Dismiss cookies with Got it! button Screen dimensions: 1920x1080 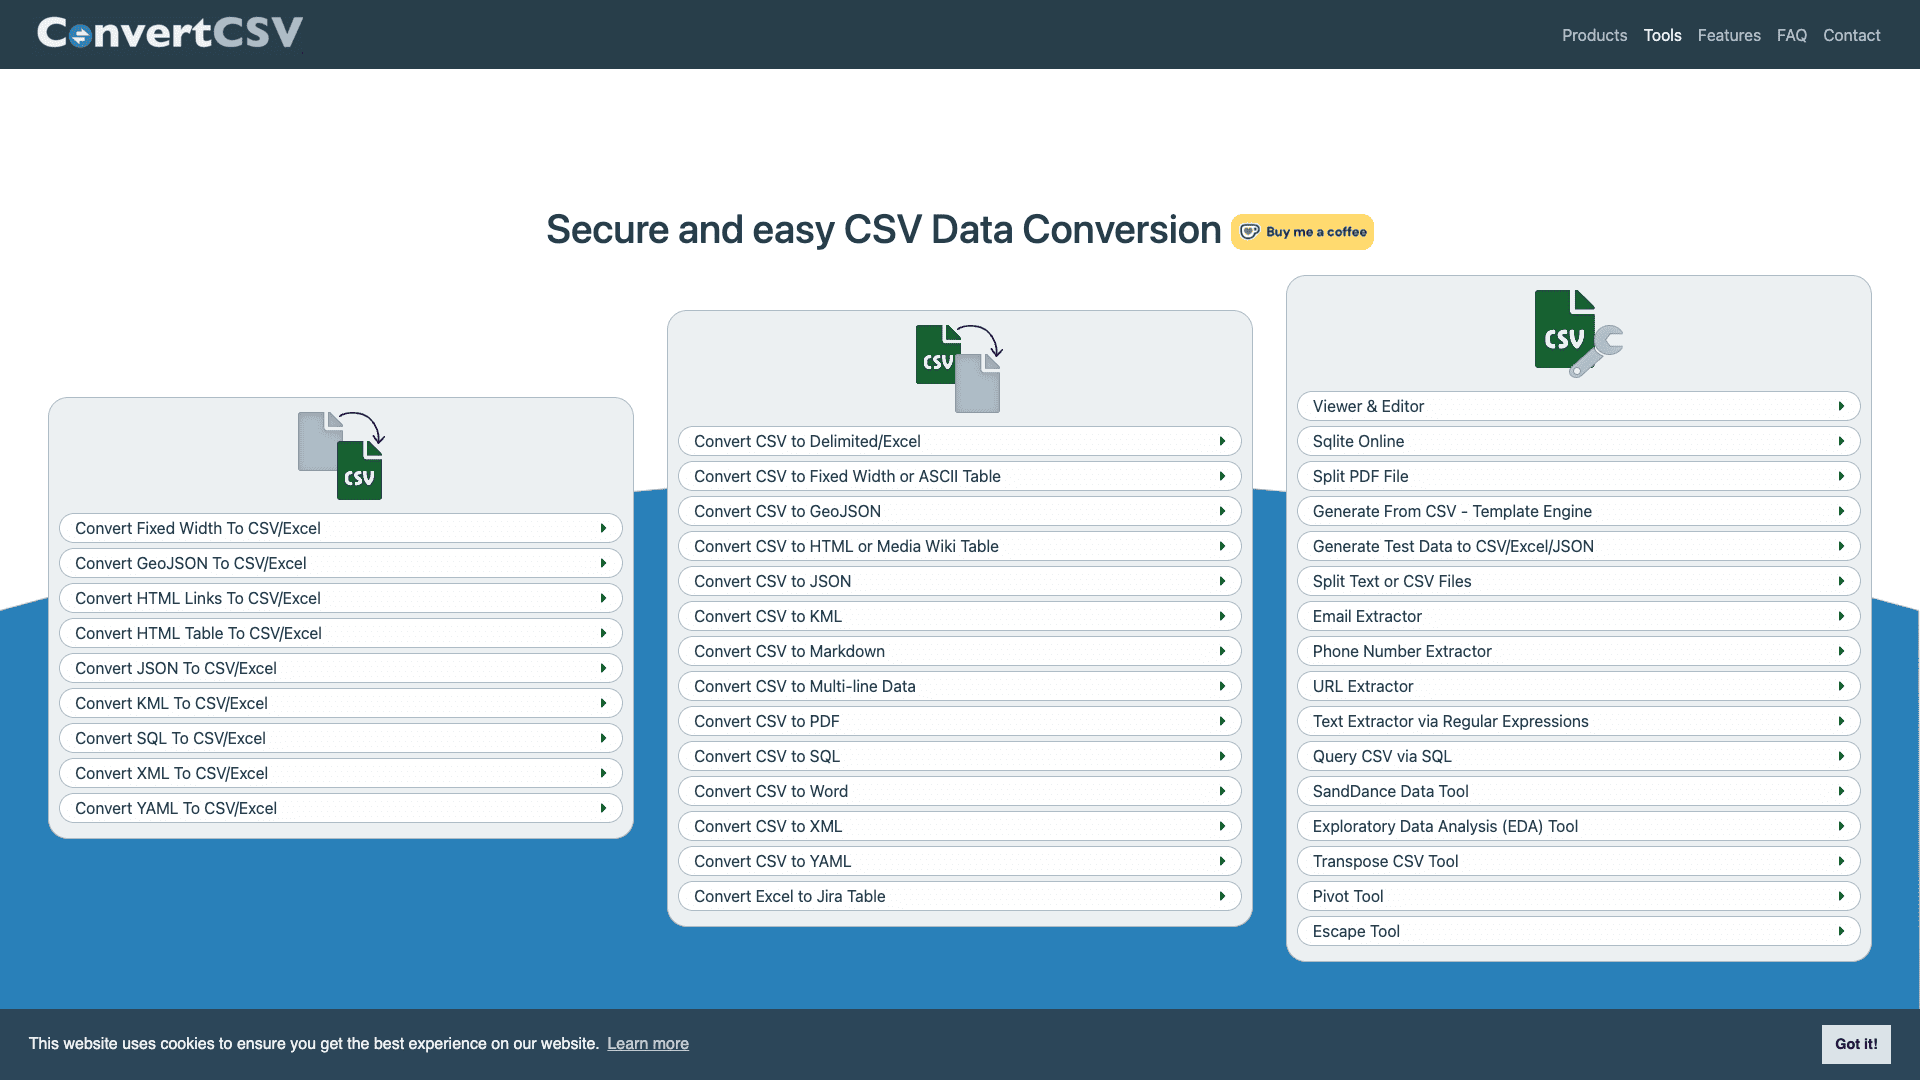point(1855,1043)
